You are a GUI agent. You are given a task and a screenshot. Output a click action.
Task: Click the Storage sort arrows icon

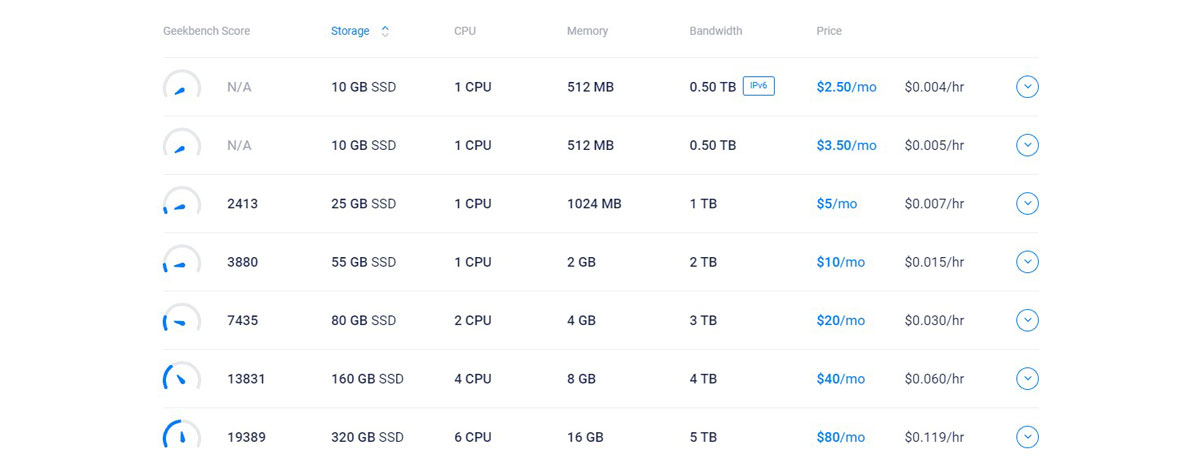pyautogui.click(x=385, y=31)
